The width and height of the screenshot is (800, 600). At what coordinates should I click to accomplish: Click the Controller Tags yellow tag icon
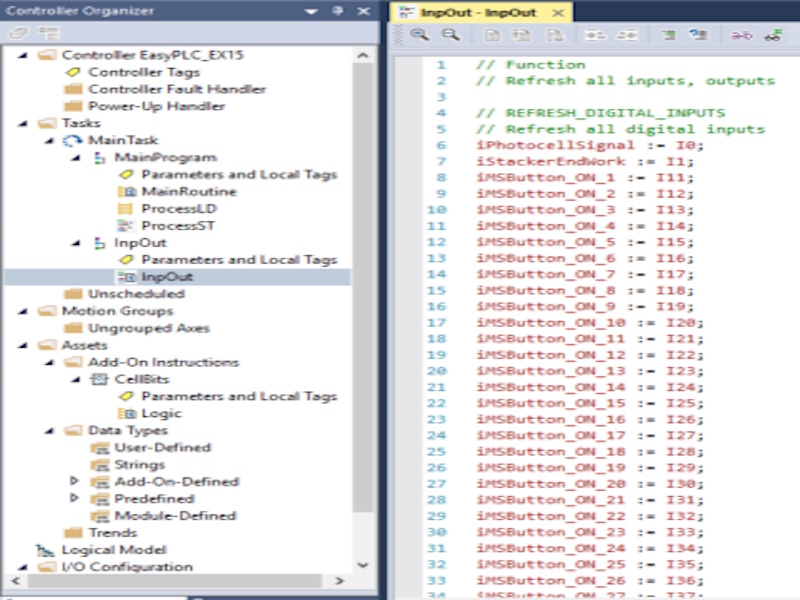tap(73, 72)
